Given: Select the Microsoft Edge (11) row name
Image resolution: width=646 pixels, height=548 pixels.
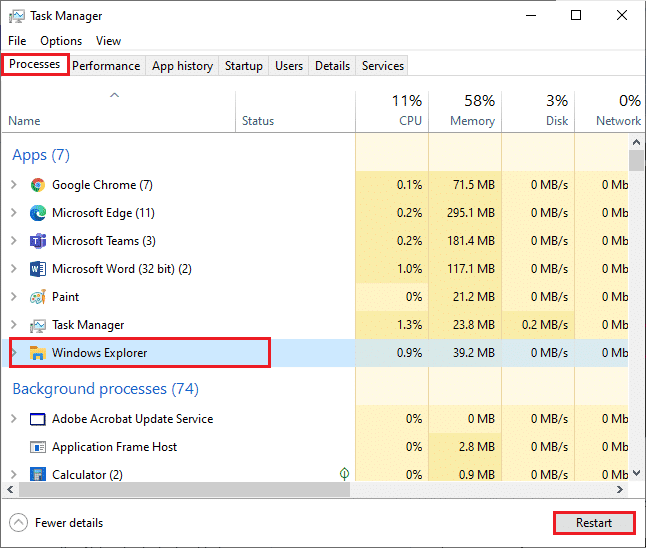Looking at the screenshot, I should pos(103,213).
